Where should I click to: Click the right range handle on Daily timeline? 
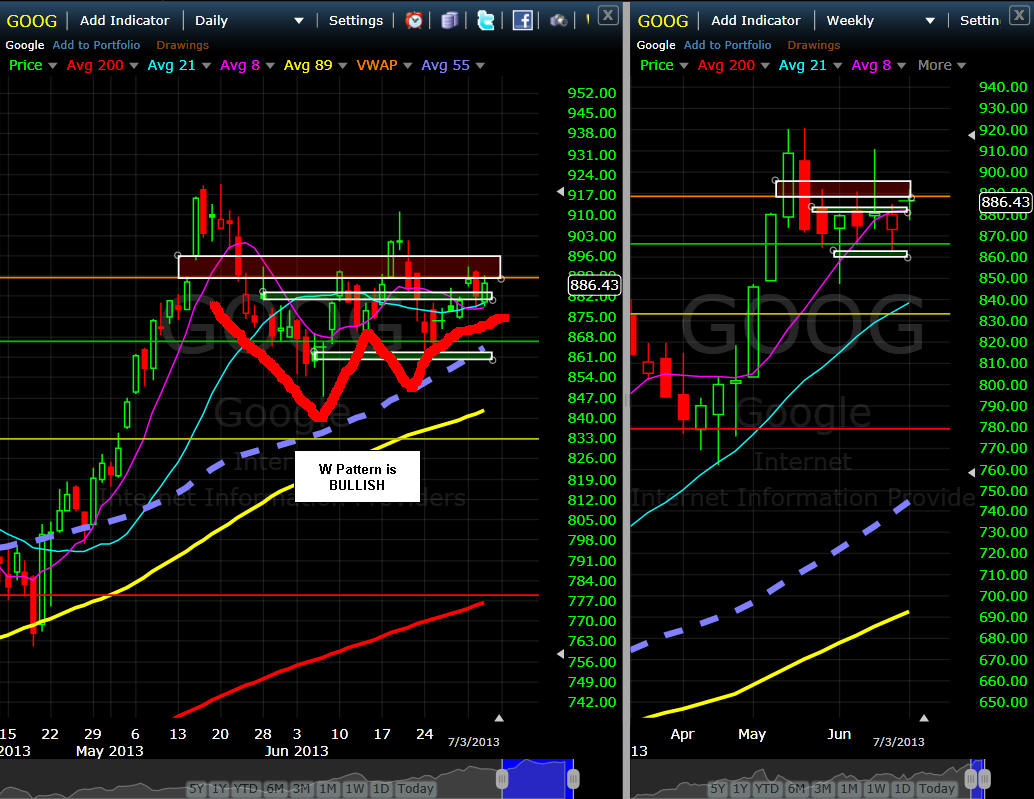[573, 779]
